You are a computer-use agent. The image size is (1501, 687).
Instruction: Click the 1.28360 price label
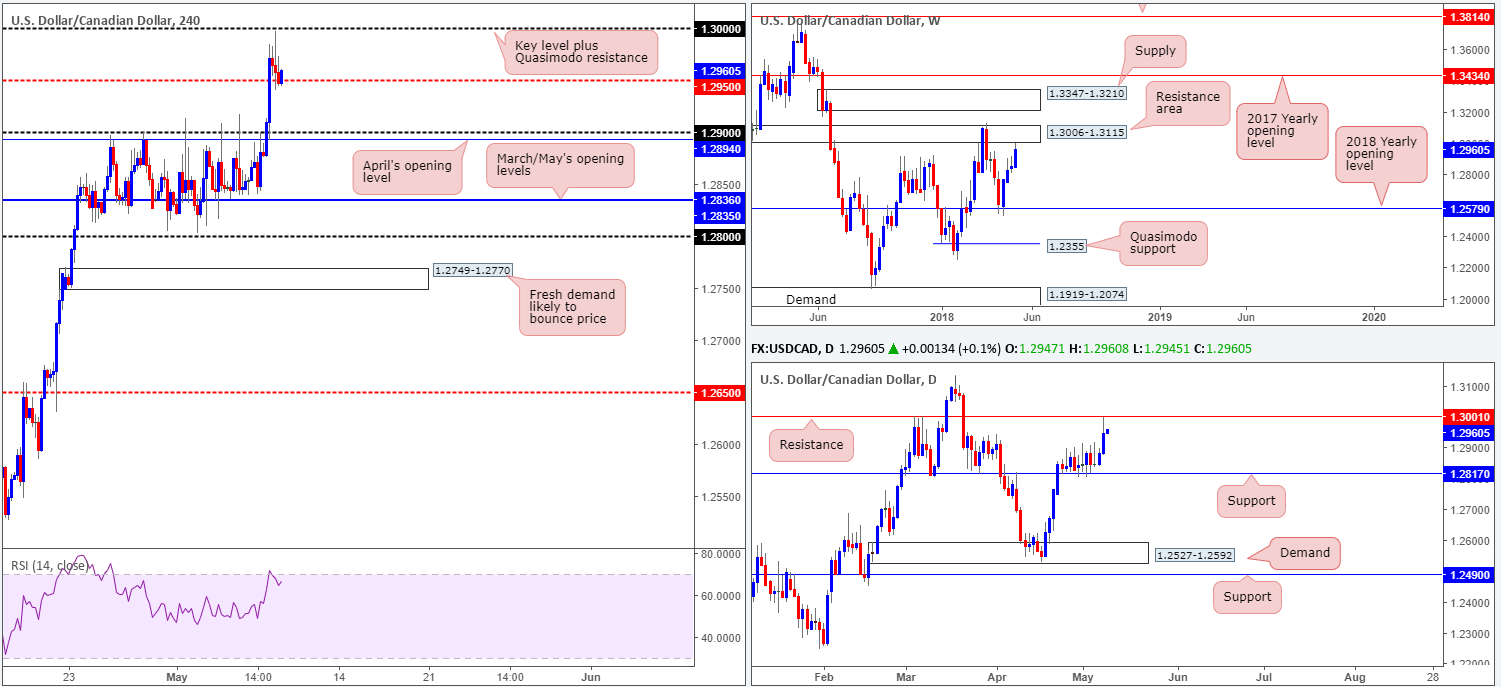(x=719, y=200)
